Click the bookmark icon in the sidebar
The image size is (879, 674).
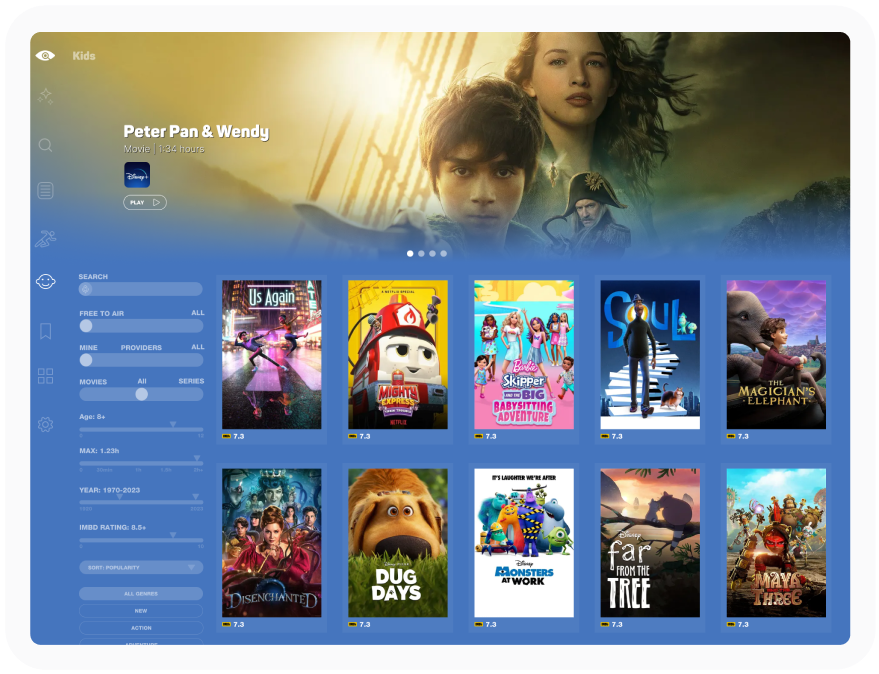(45, 330)
